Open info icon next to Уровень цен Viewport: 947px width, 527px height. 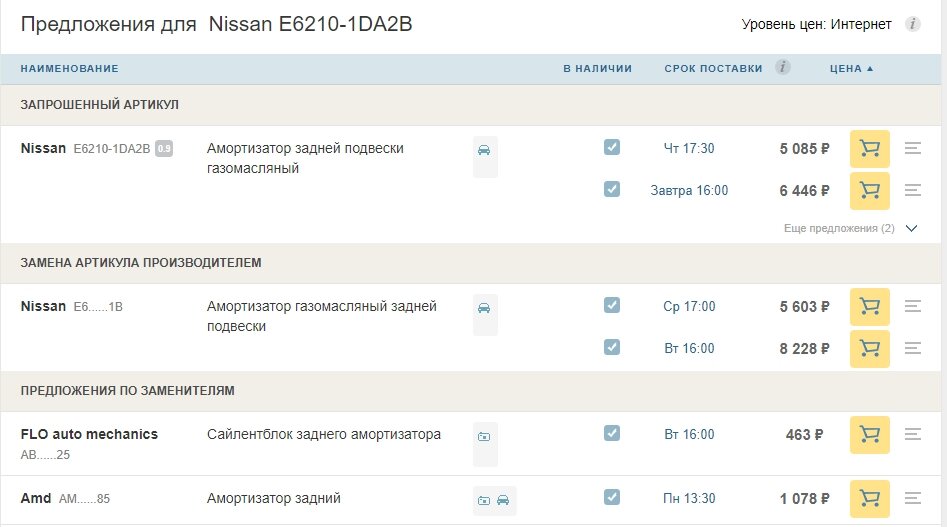[913, 24]
